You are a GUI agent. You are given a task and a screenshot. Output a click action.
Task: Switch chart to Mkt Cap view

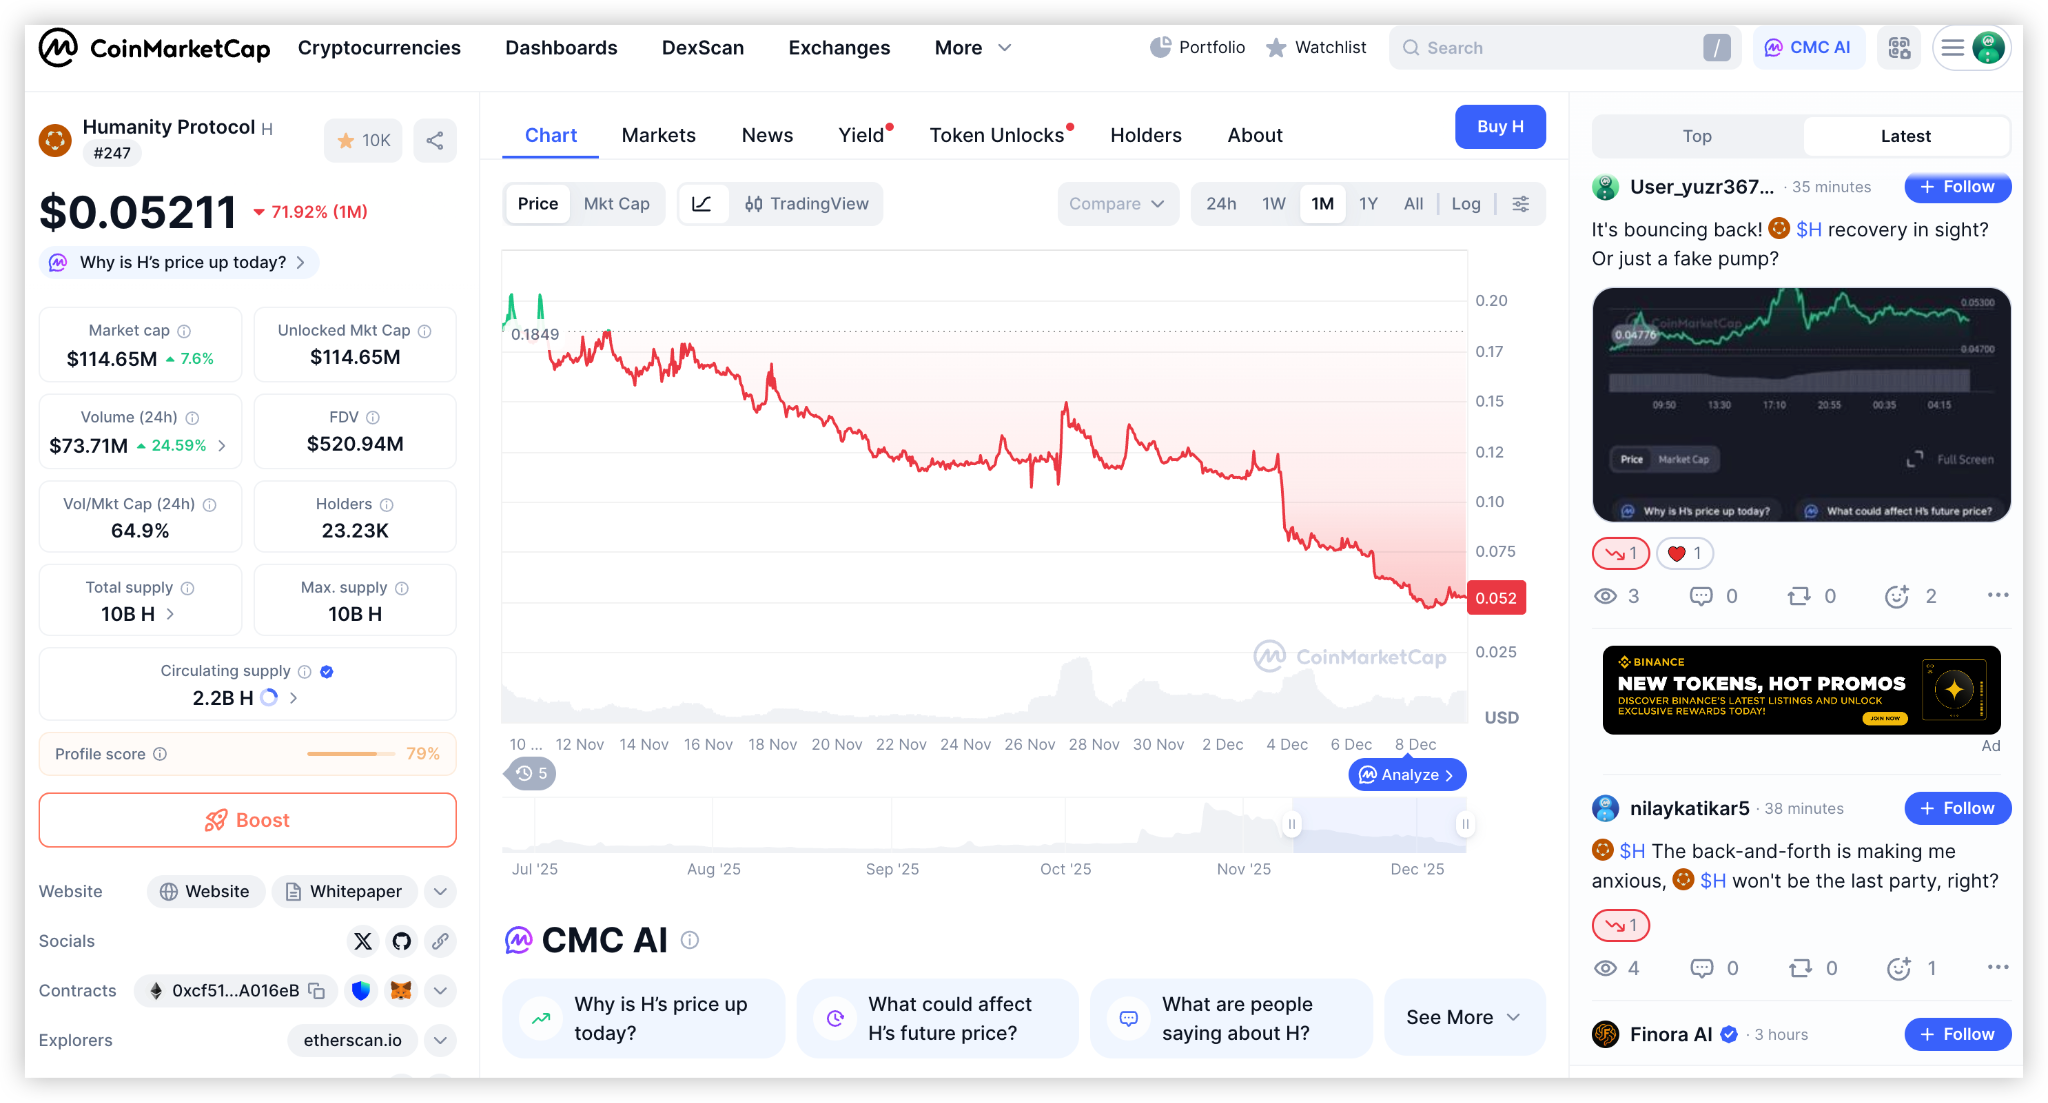point(616,204)
